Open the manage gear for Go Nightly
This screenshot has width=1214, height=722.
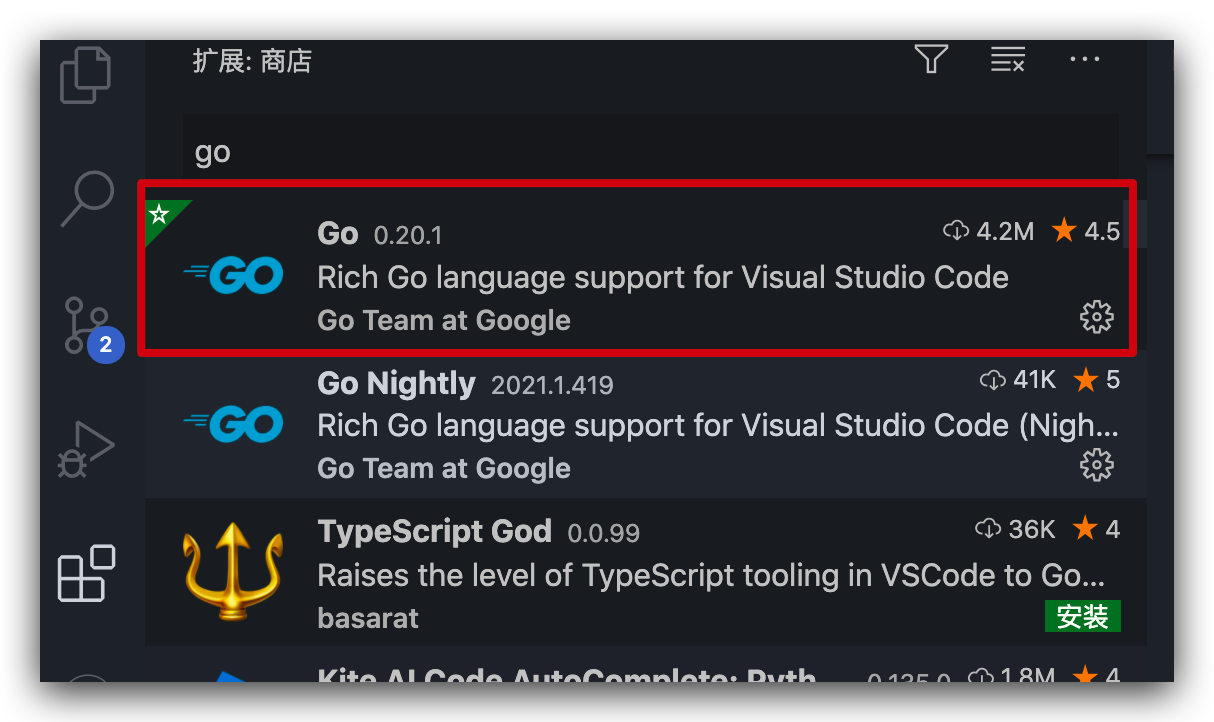(x=1097, y=465)
